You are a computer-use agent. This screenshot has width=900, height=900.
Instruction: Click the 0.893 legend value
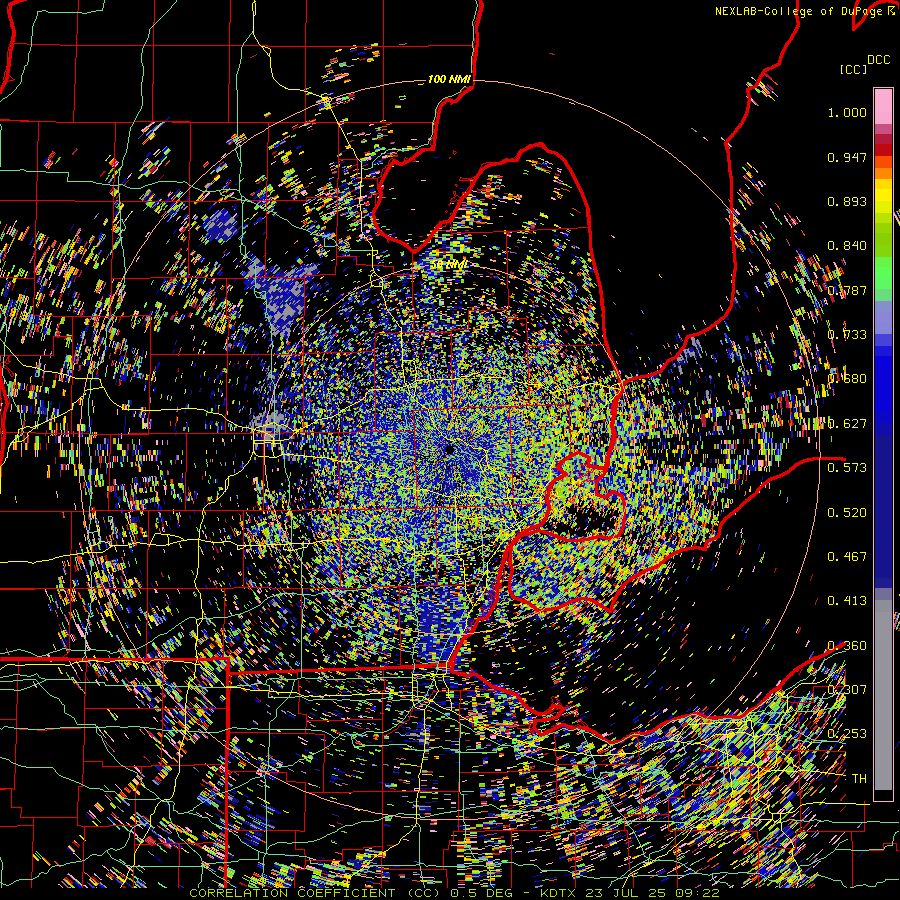click(847, 201)
